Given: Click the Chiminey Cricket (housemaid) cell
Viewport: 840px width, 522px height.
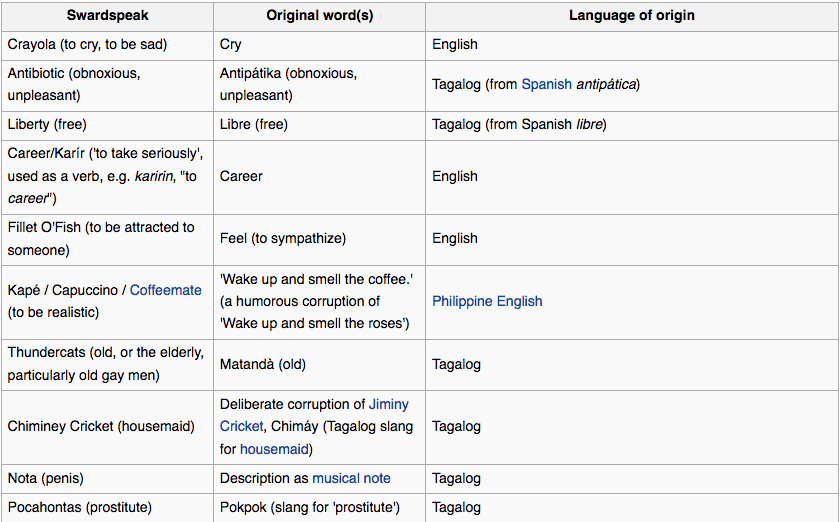Looking at the screenshot, I should tap(100, 426).
